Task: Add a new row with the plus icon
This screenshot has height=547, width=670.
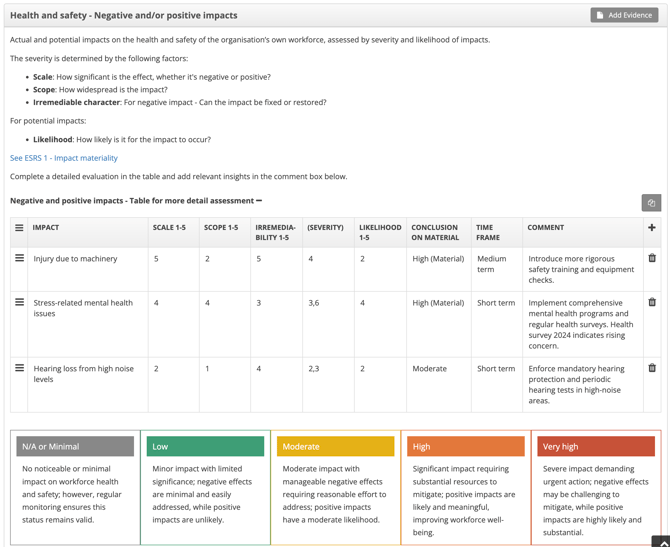Action: 652,228
